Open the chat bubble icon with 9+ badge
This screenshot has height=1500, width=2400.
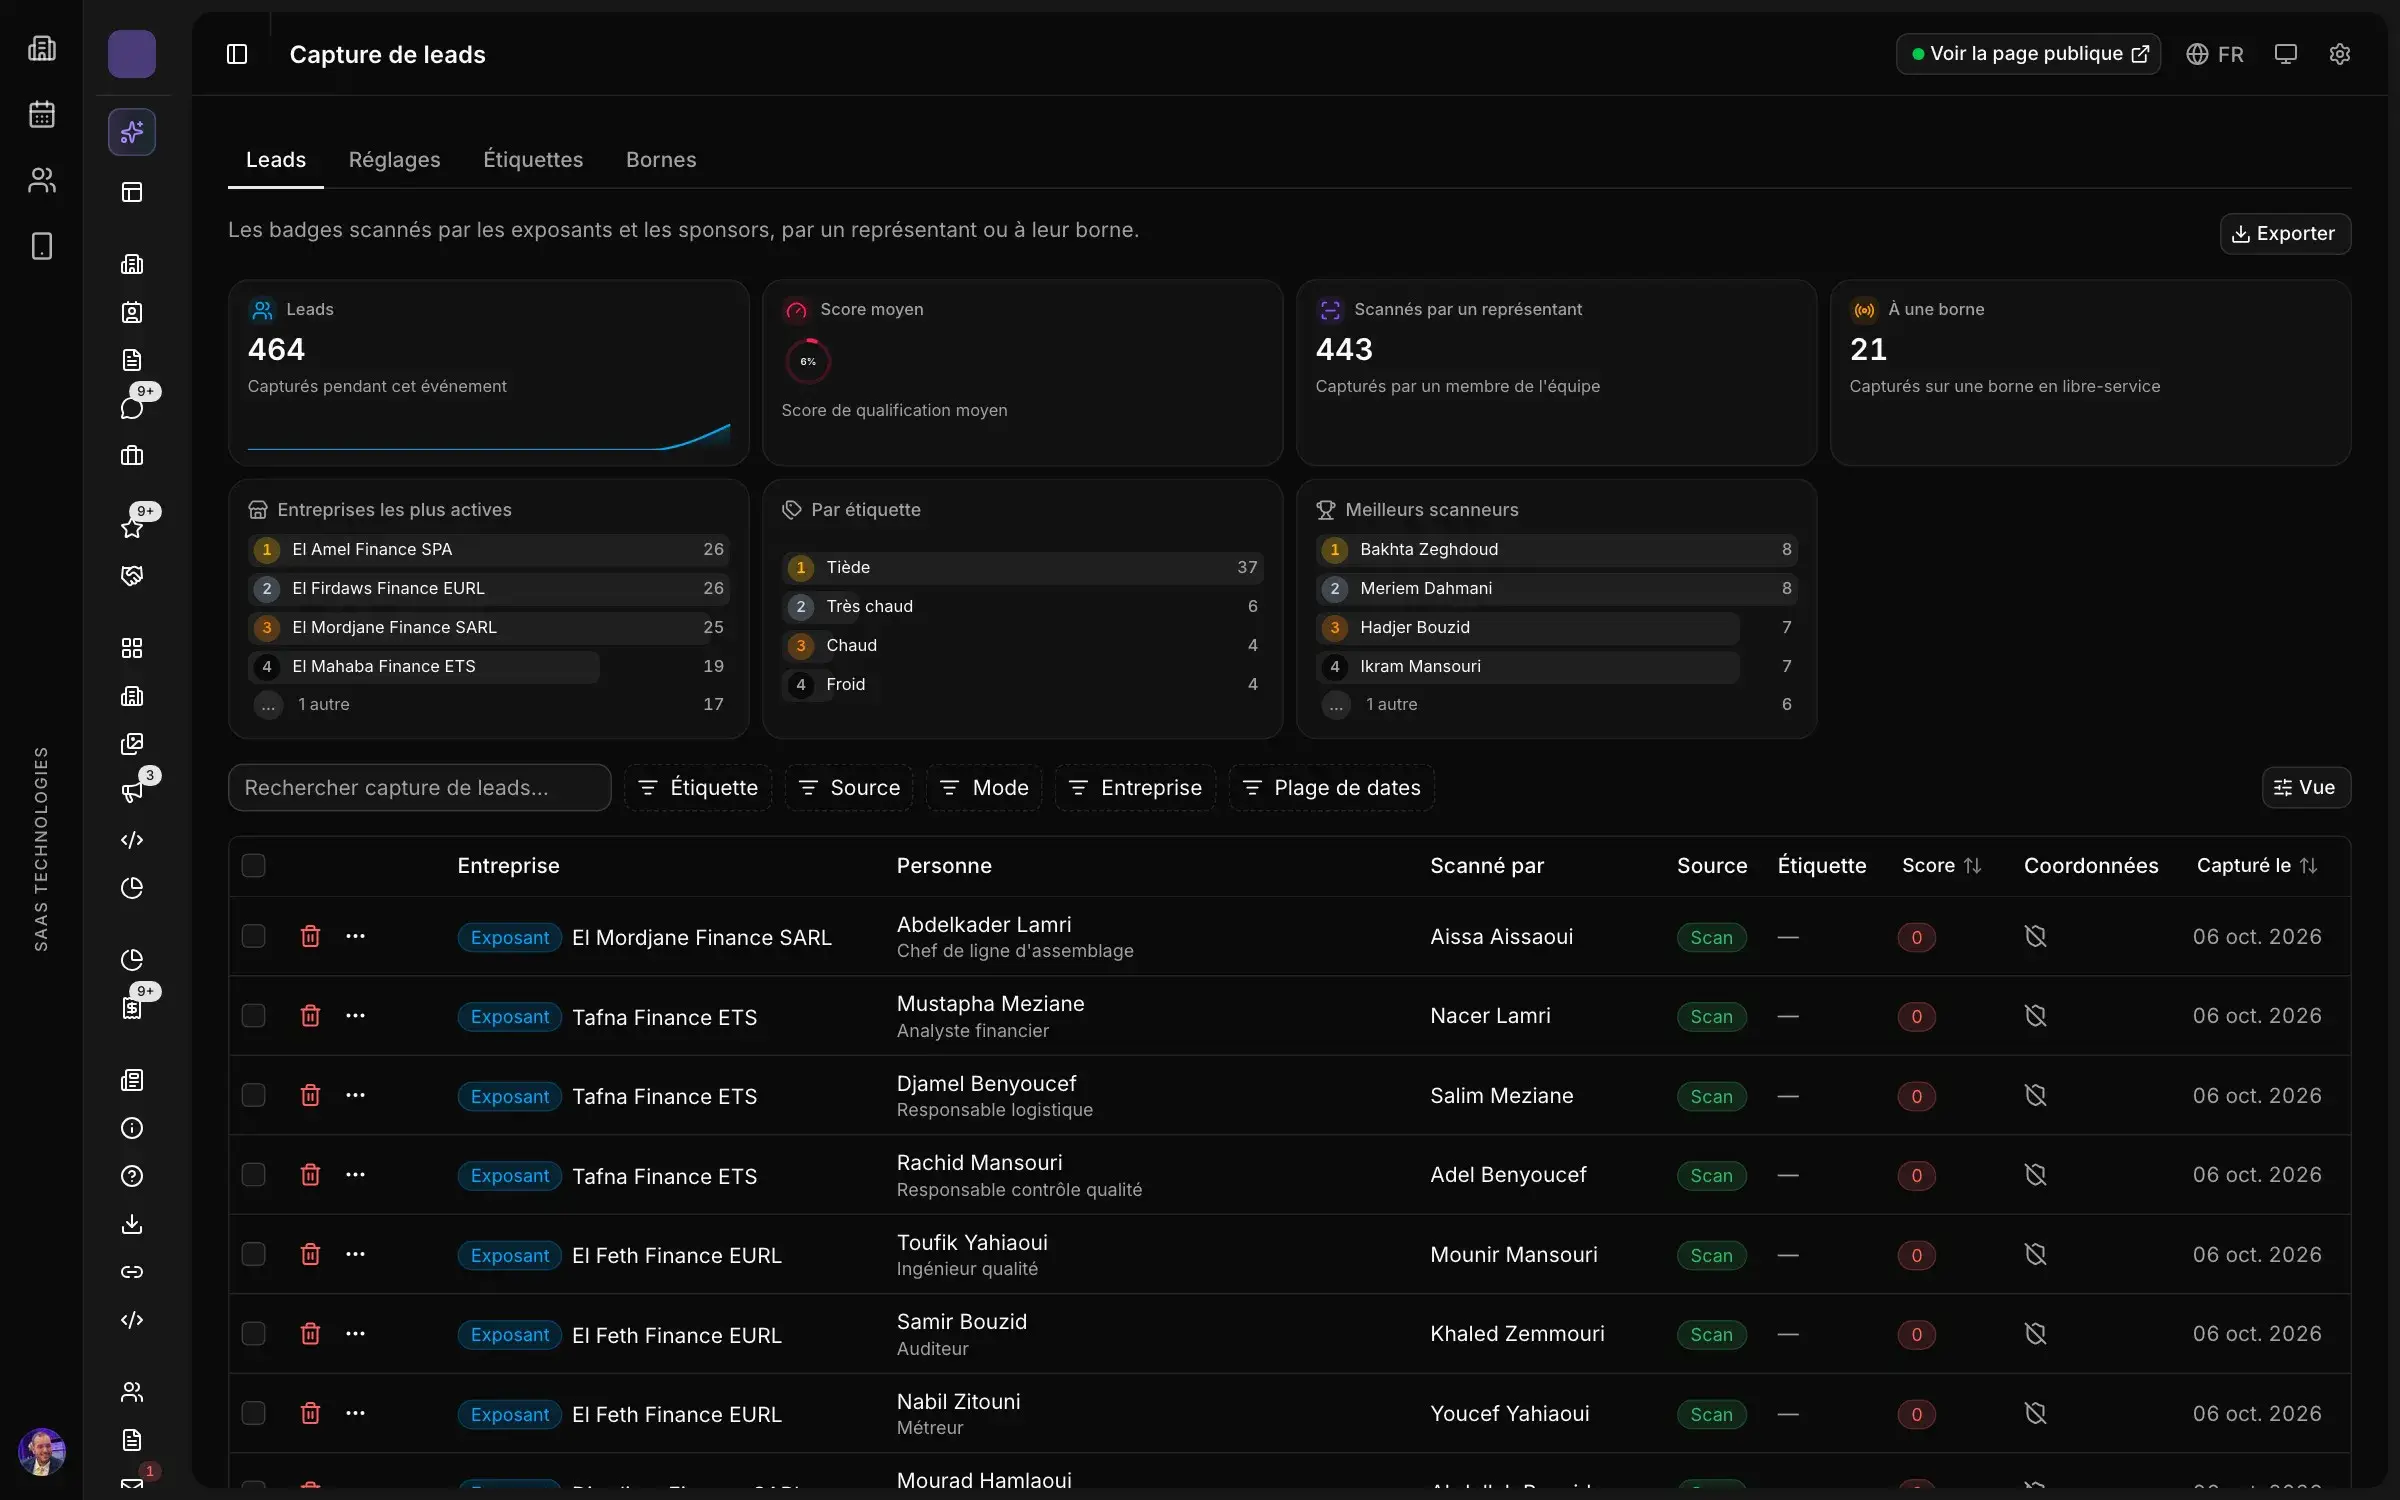[x=132, y=407]
